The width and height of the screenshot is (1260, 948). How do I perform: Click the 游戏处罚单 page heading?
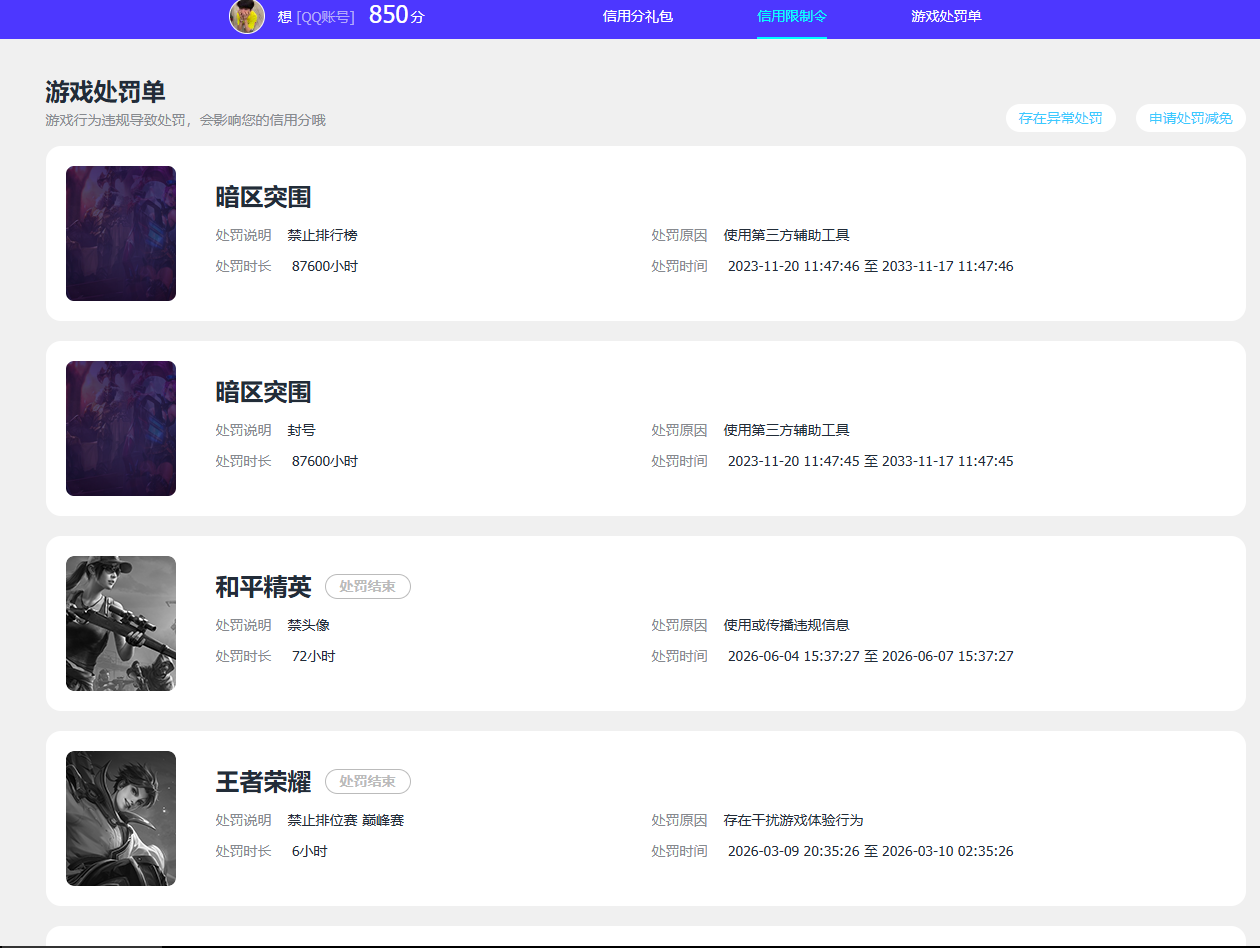[105, 92]
